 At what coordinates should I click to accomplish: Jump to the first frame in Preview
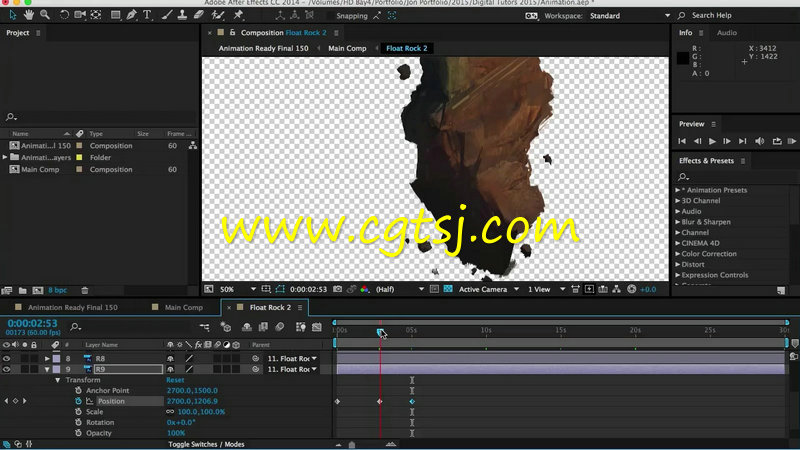[682, 141]
